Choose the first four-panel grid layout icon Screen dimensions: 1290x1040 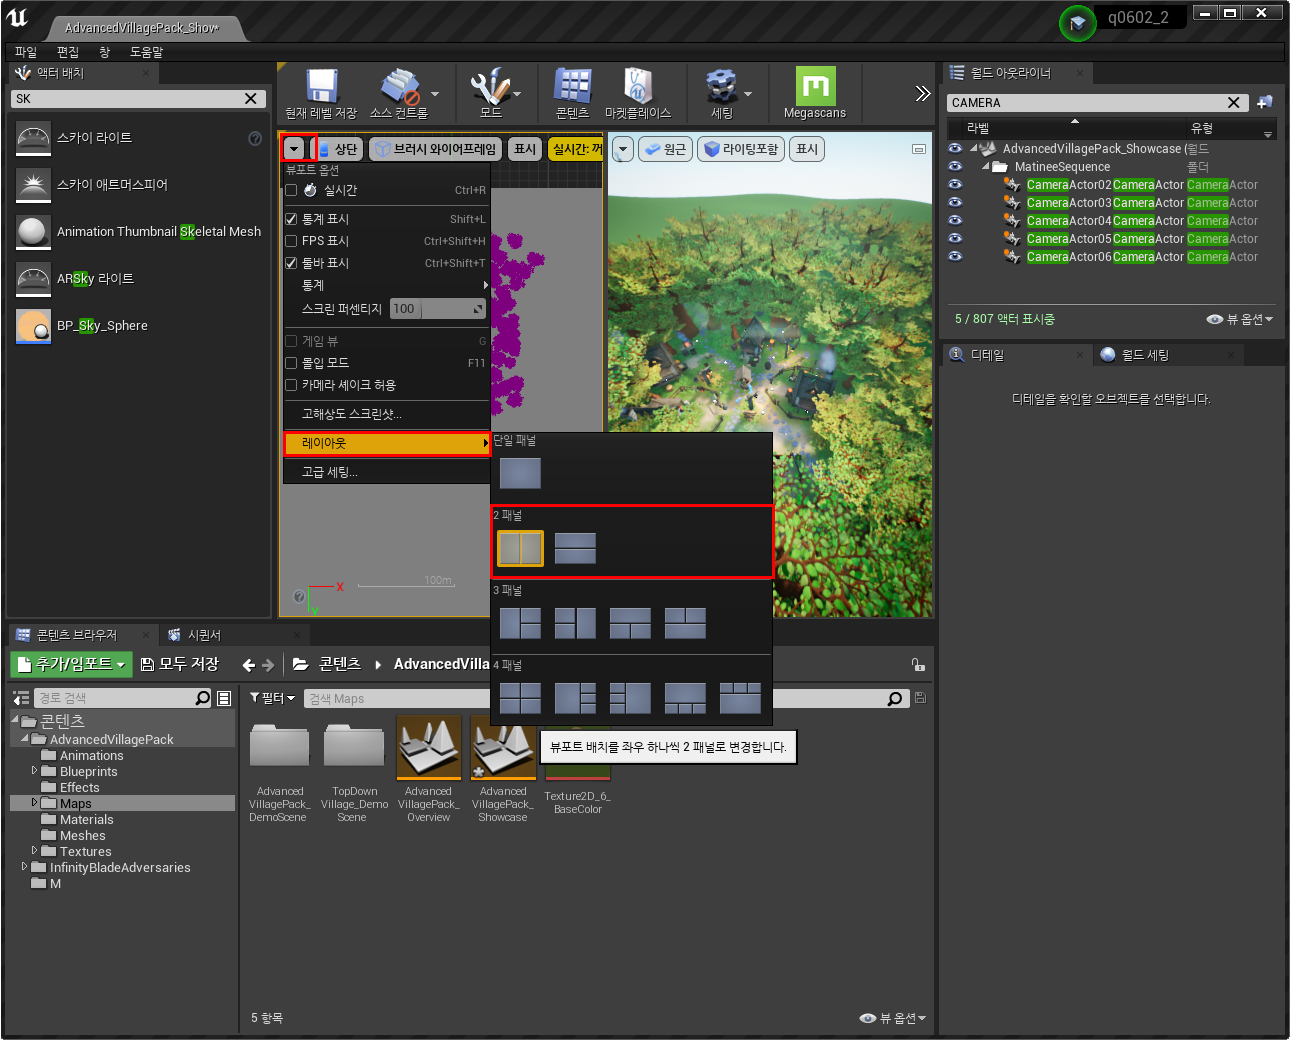pos(520,698)
